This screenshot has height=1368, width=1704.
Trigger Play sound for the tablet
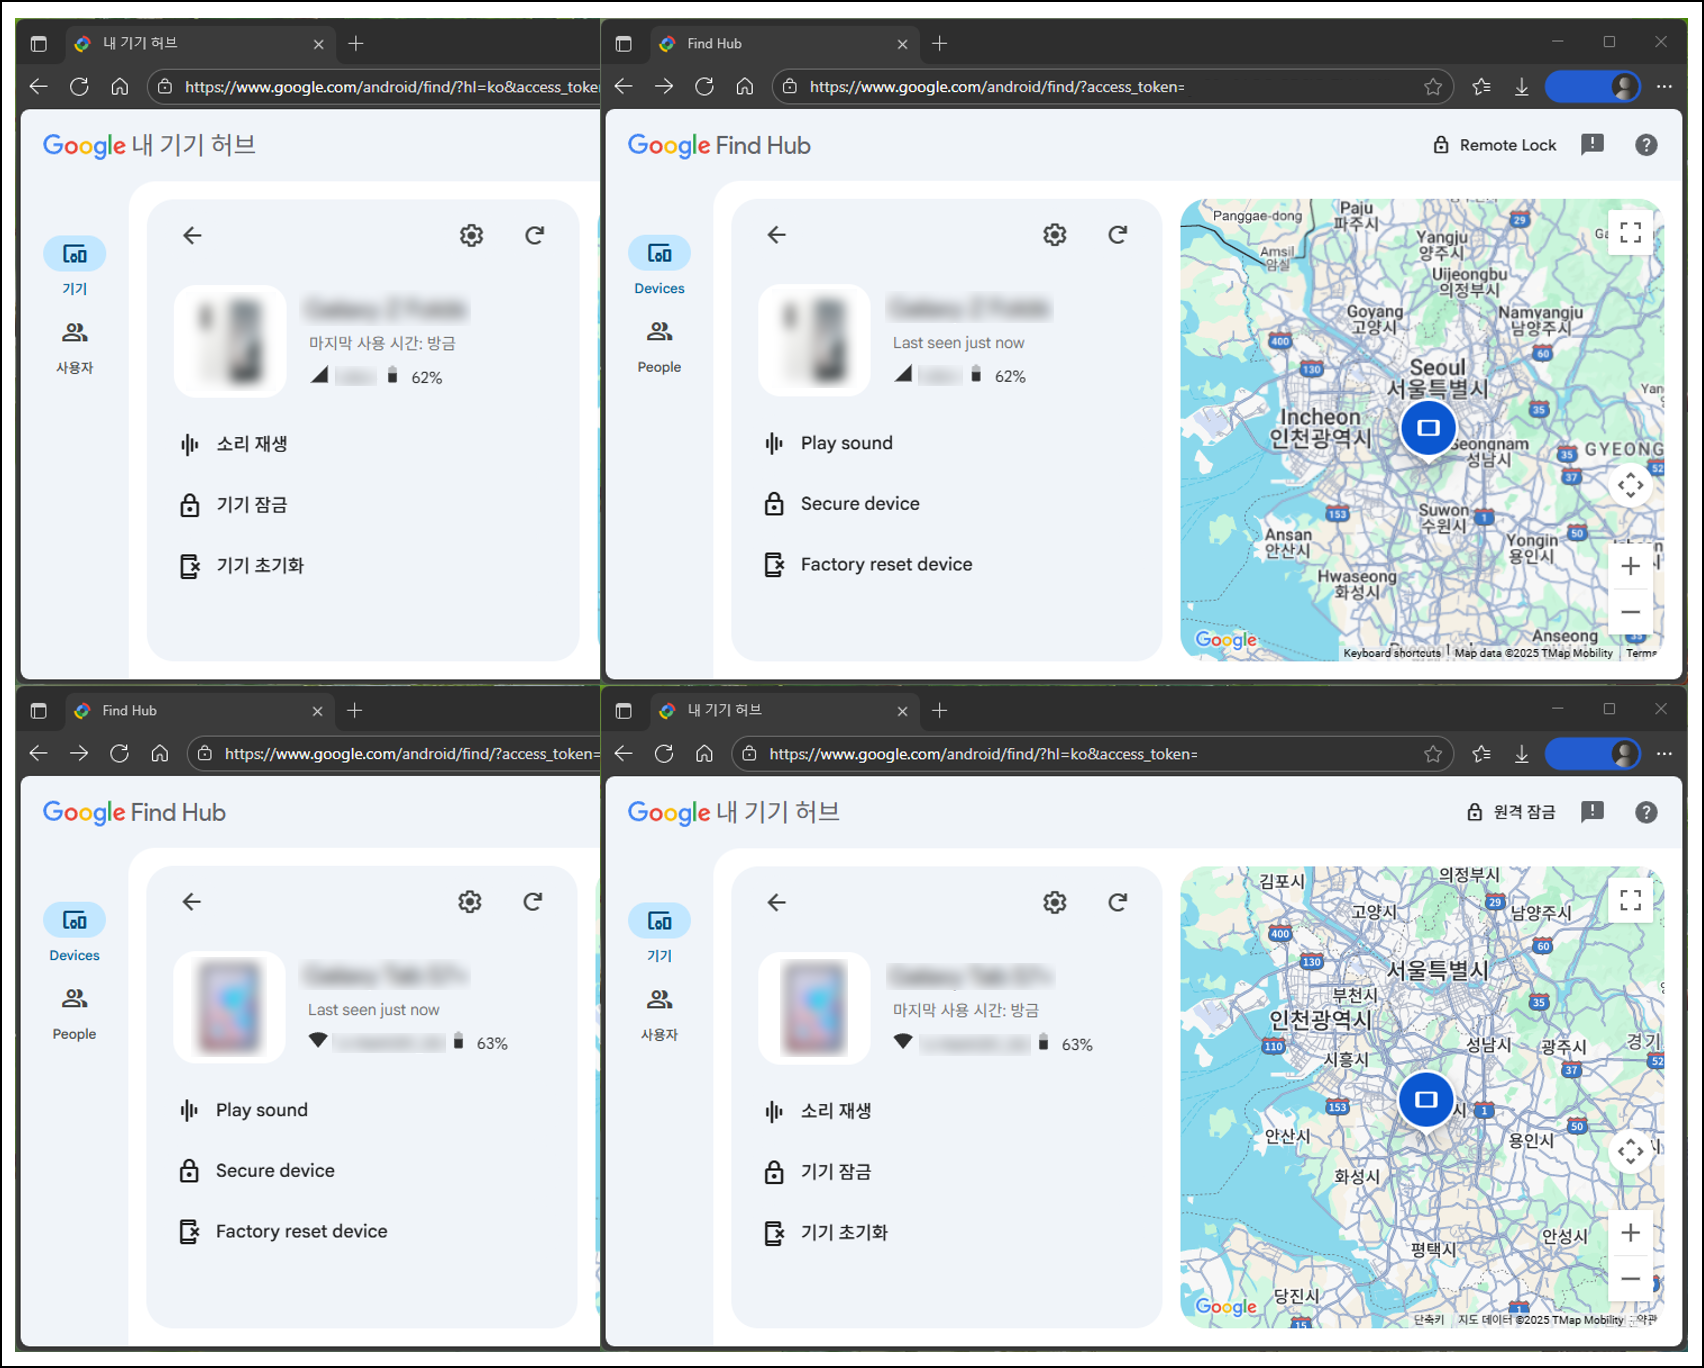pyautogui.click(x=260, y=1109)
